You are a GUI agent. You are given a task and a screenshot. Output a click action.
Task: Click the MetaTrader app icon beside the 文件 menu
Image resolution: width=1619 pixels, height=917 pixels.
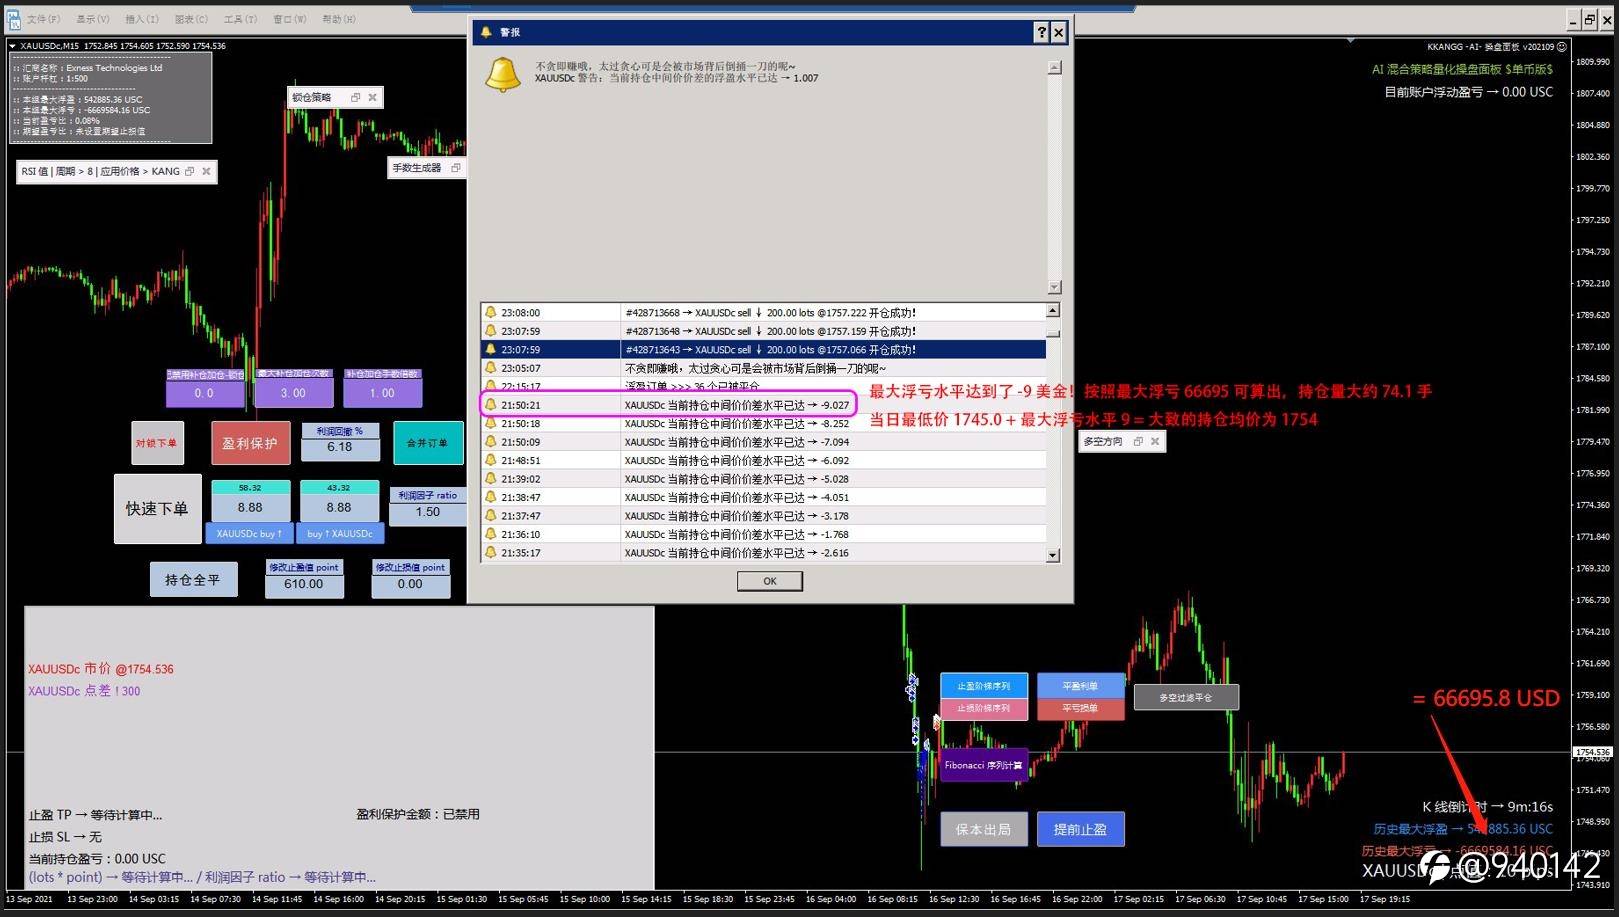(x=13, y=18)
